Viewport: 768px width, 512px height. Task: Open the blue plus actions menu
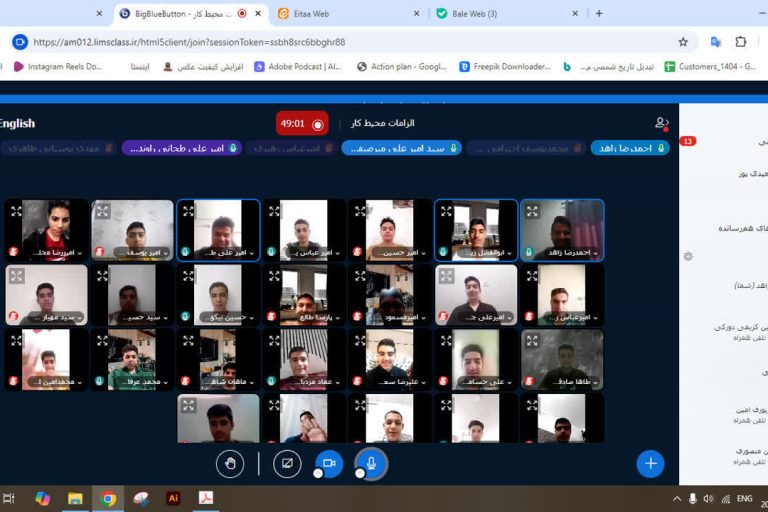pyautogui.click(x=650, y=463)
